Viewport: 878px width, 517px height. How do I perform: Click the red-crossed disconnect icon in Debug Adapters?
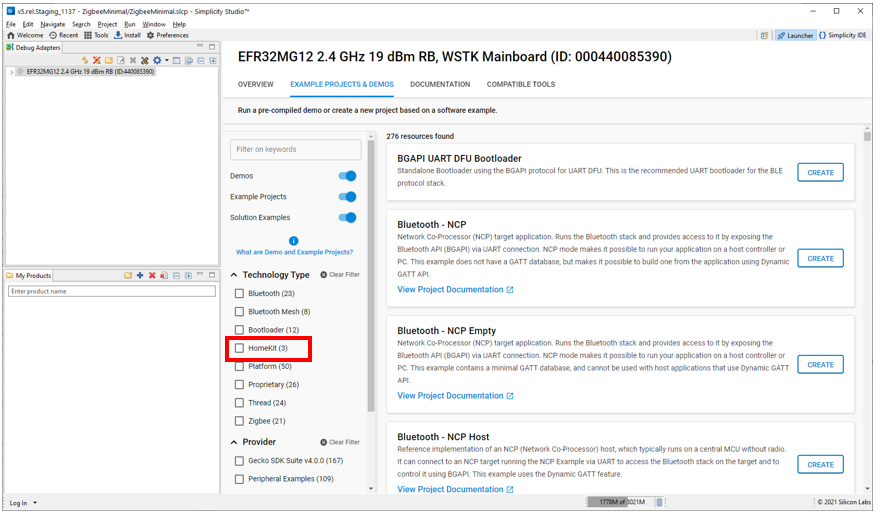coord(97,60)
